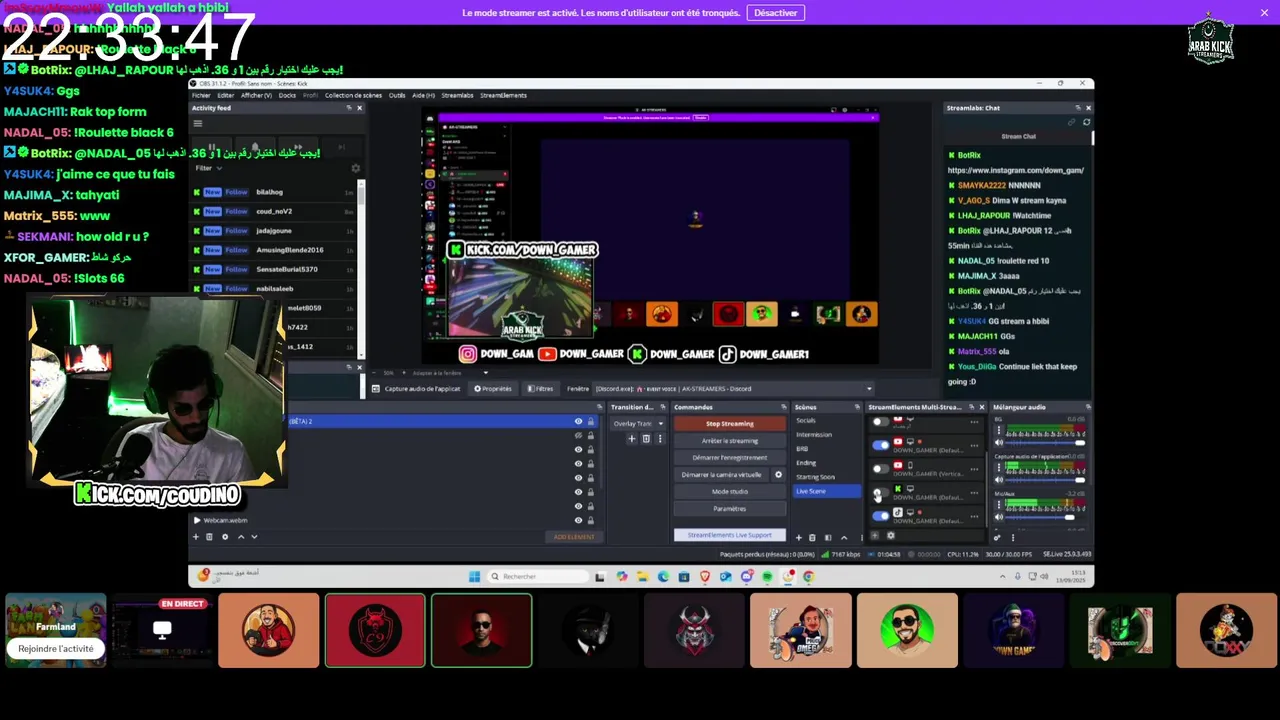1280x720 pixels.
Task: Show hidden system tray icons chevron
Action: pyautogui.click(x=1003, y=576)
